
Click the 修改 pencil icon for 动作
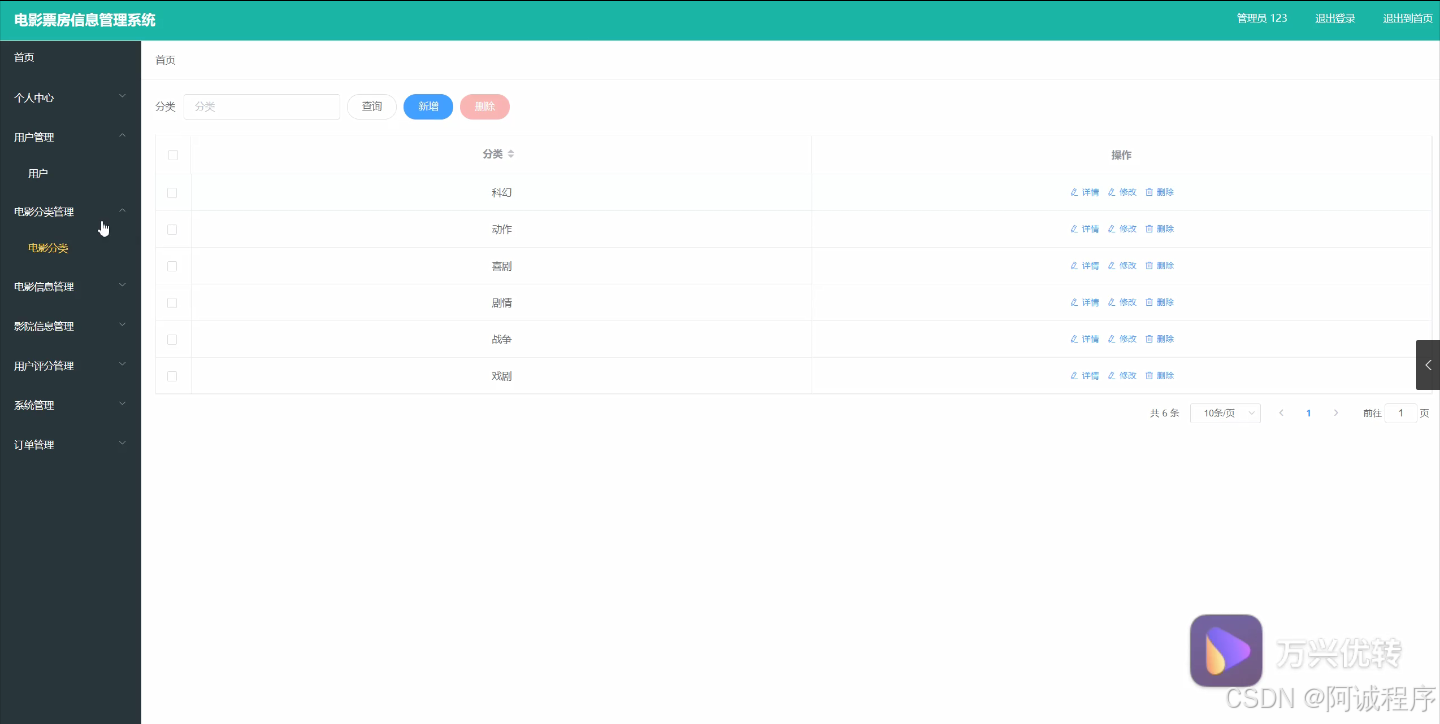(x=1110, y=228)
